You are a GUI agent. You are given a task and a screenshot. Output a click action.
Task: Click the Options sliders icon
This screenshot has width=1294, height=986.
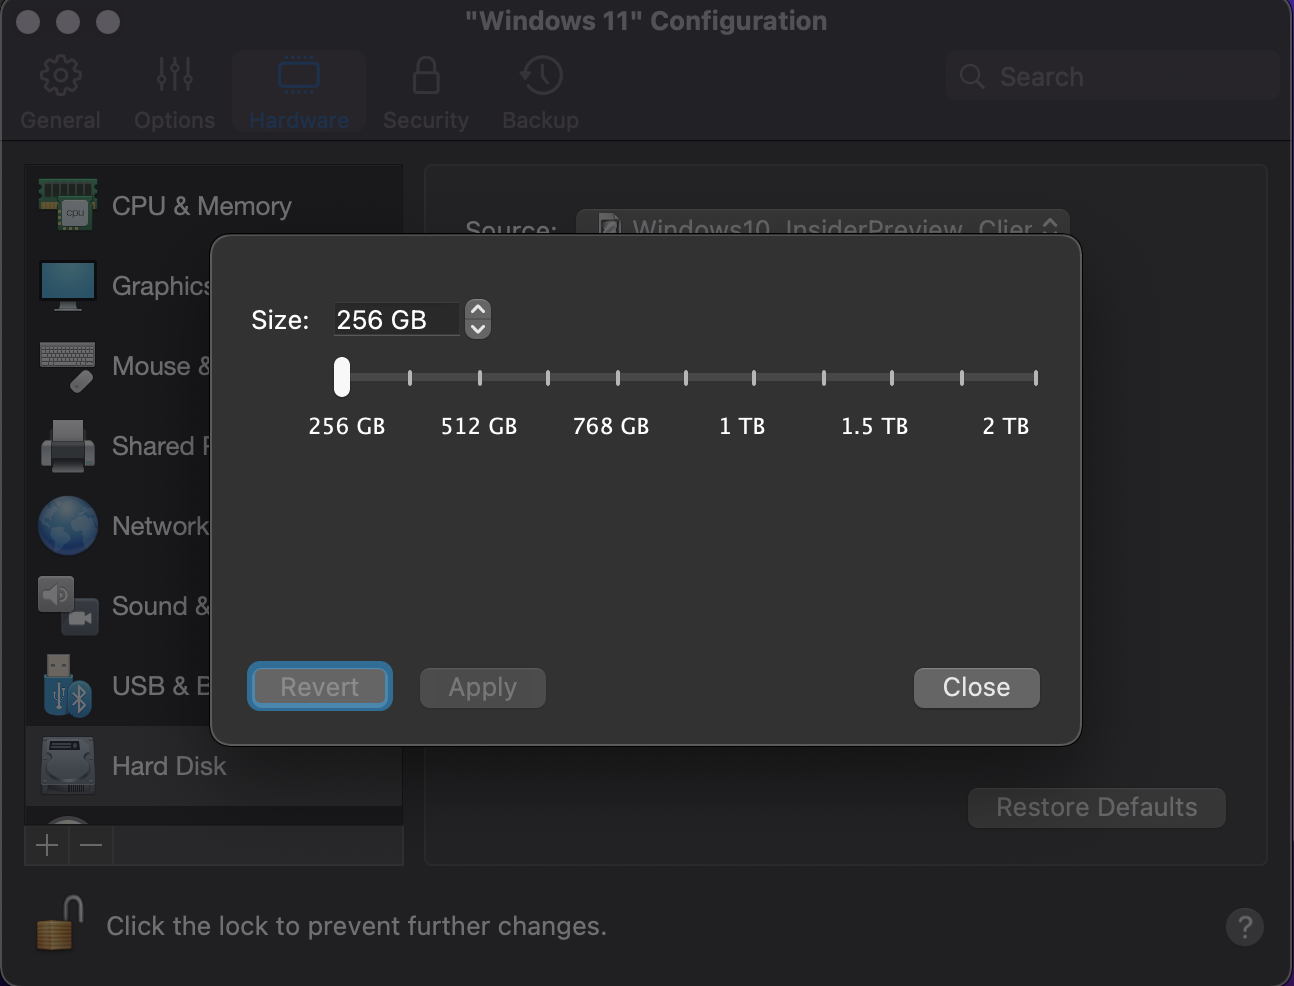(175, 75)
